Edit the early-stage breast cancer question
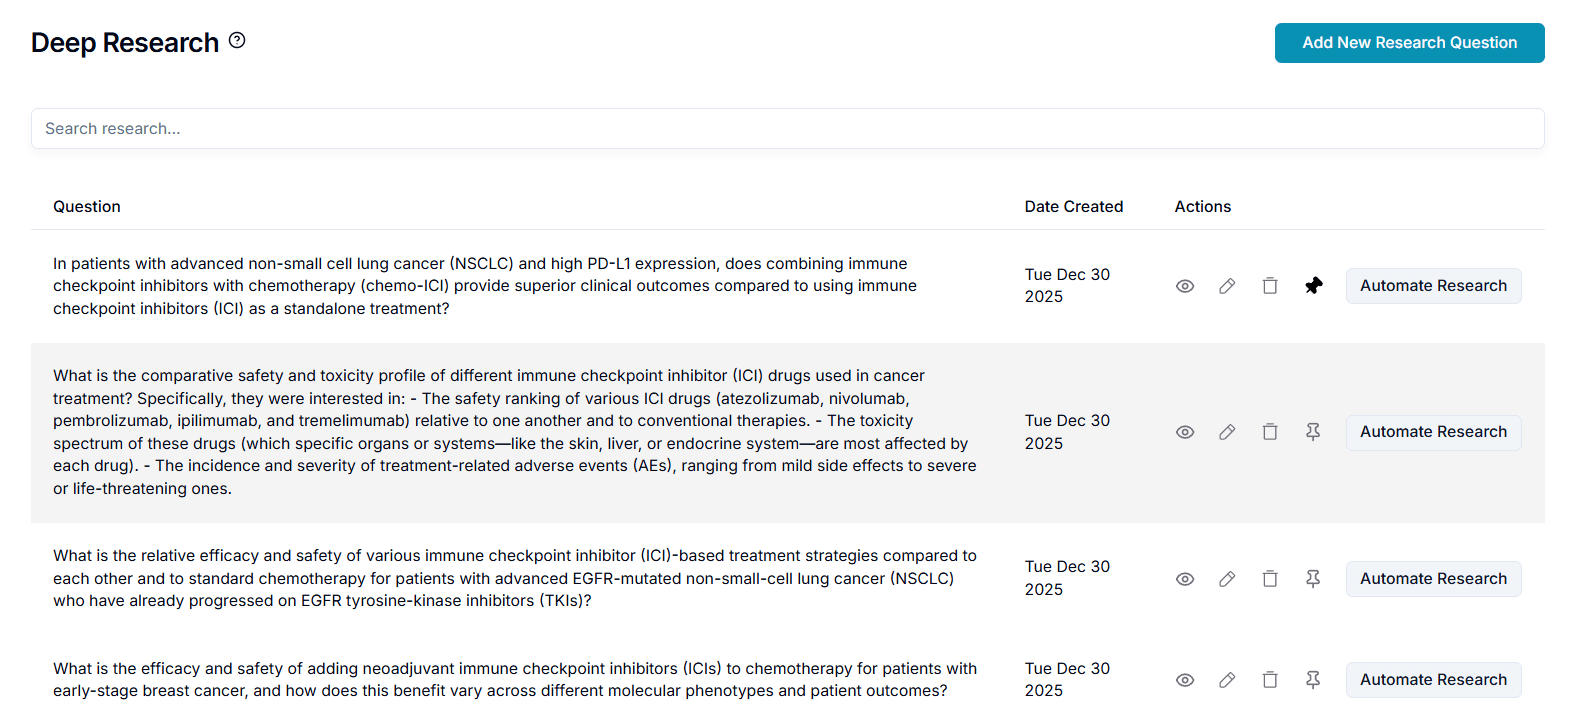 (x=1227, y=680)
